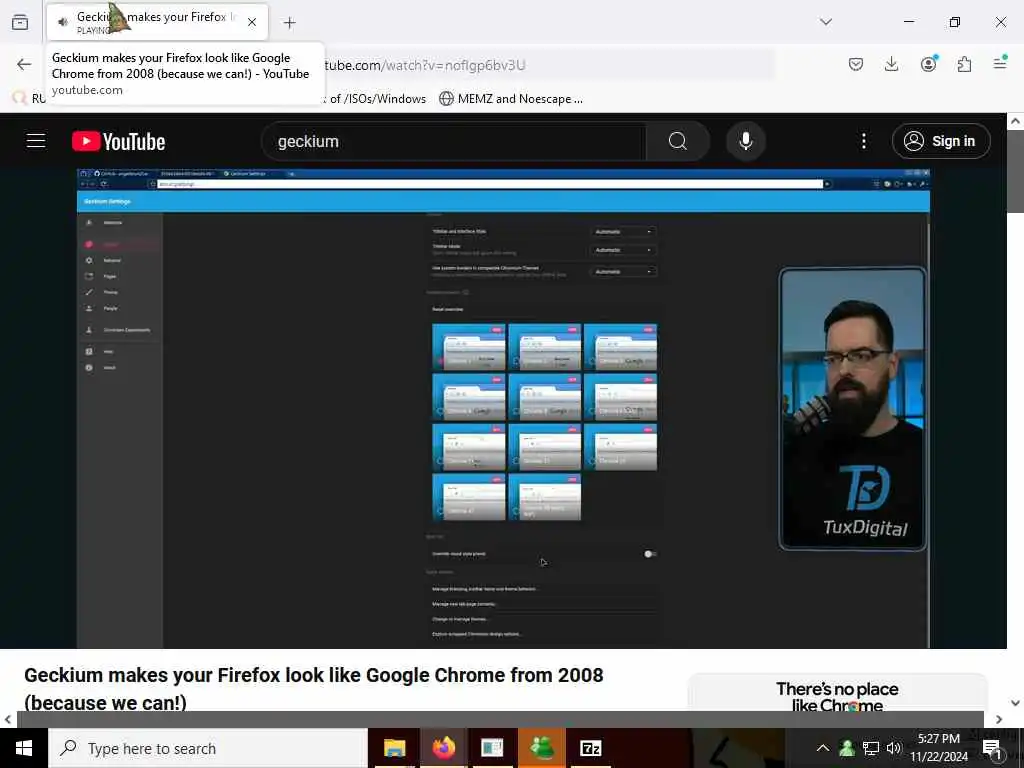Open the Firefox downloads panel

(x=891, y=64)
